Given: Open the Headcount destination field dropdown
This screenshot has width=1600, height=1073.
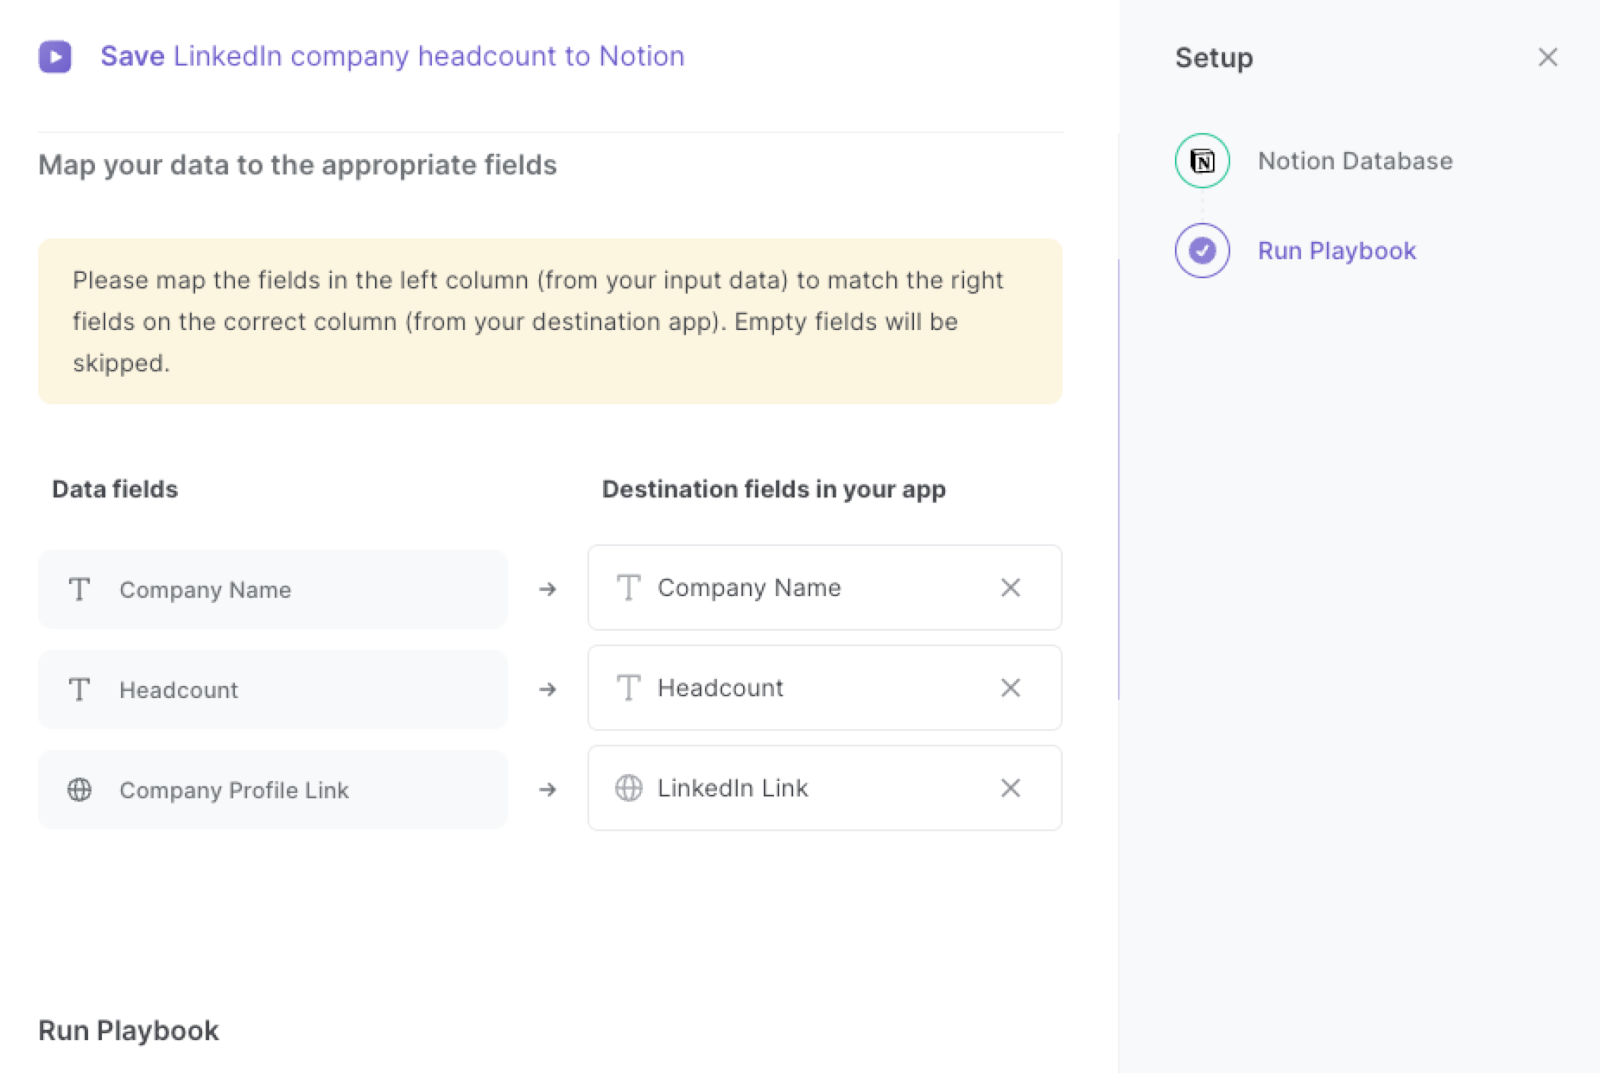Looking at the screenshot, I should (825, 688).
